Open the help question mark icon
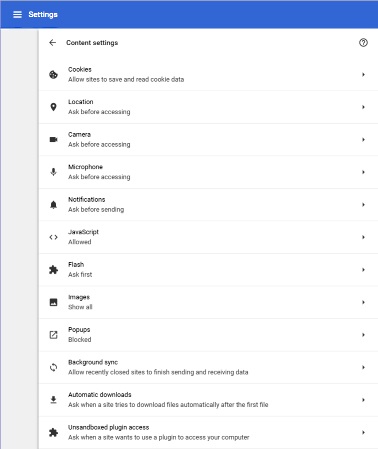The width and height of the screenshot is (378, 449). [363, 42]
